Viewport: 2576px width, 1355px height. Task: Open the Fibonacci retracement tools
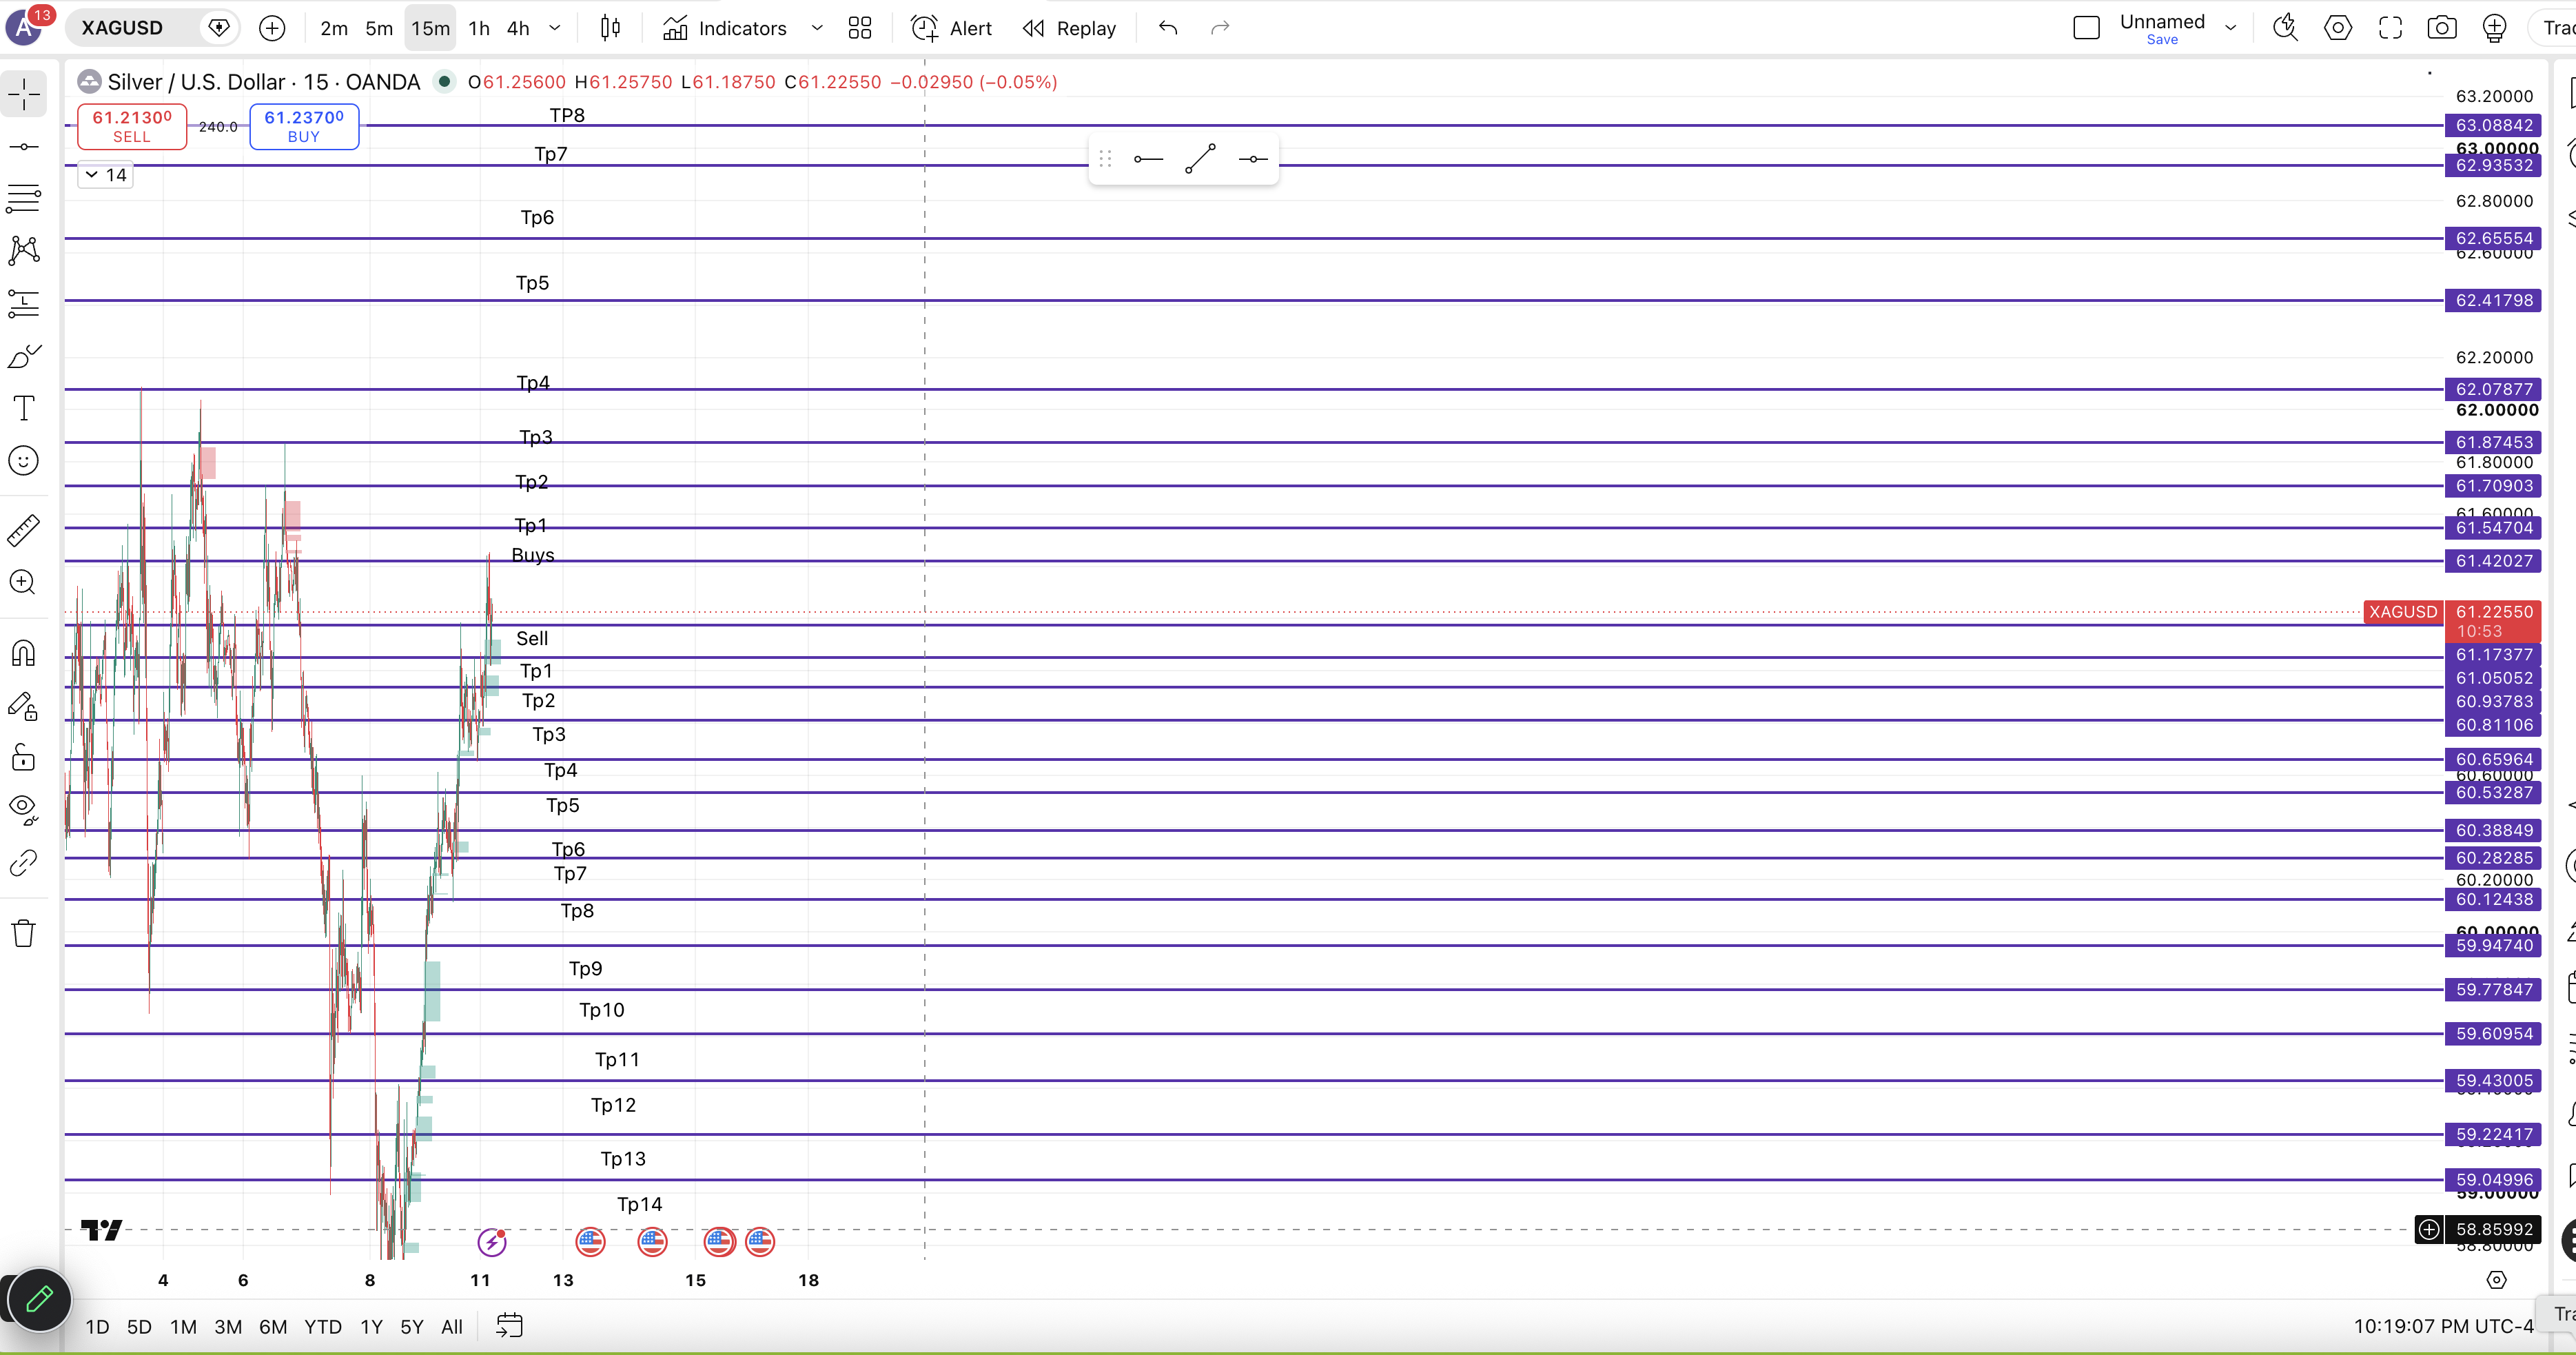(x=24, y=198)
